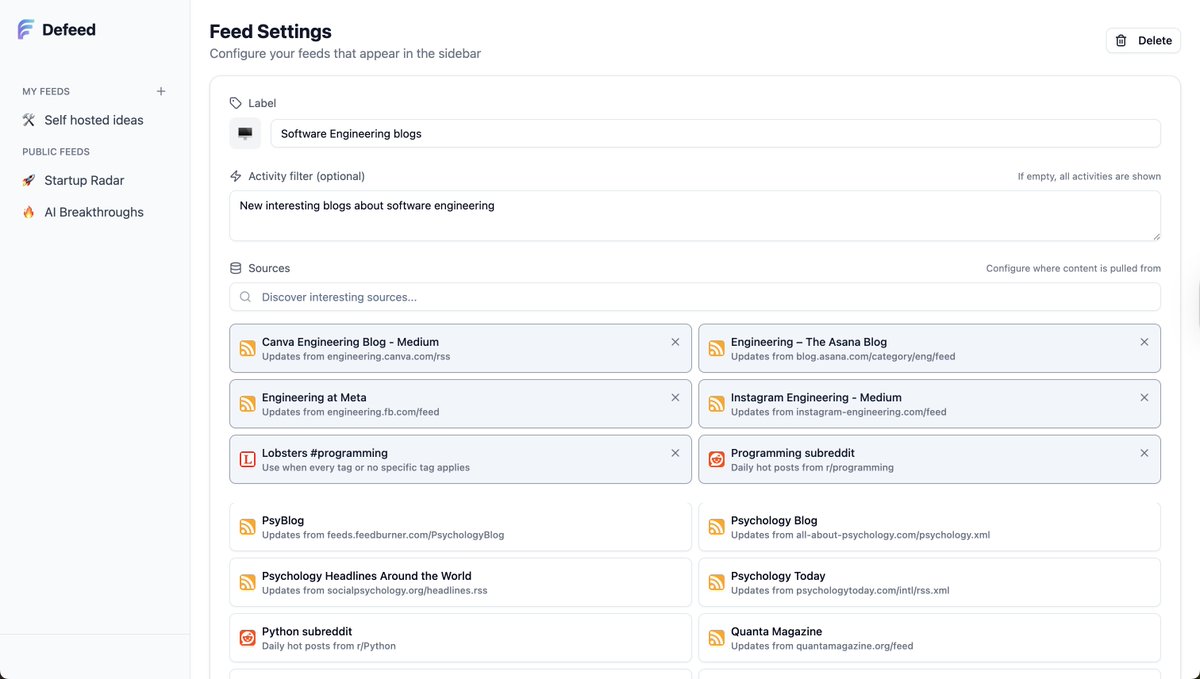The height and width of the screenshot is (679, 1200).
Task: Add Psychology Headlines Around the World source
Action: 460,582
